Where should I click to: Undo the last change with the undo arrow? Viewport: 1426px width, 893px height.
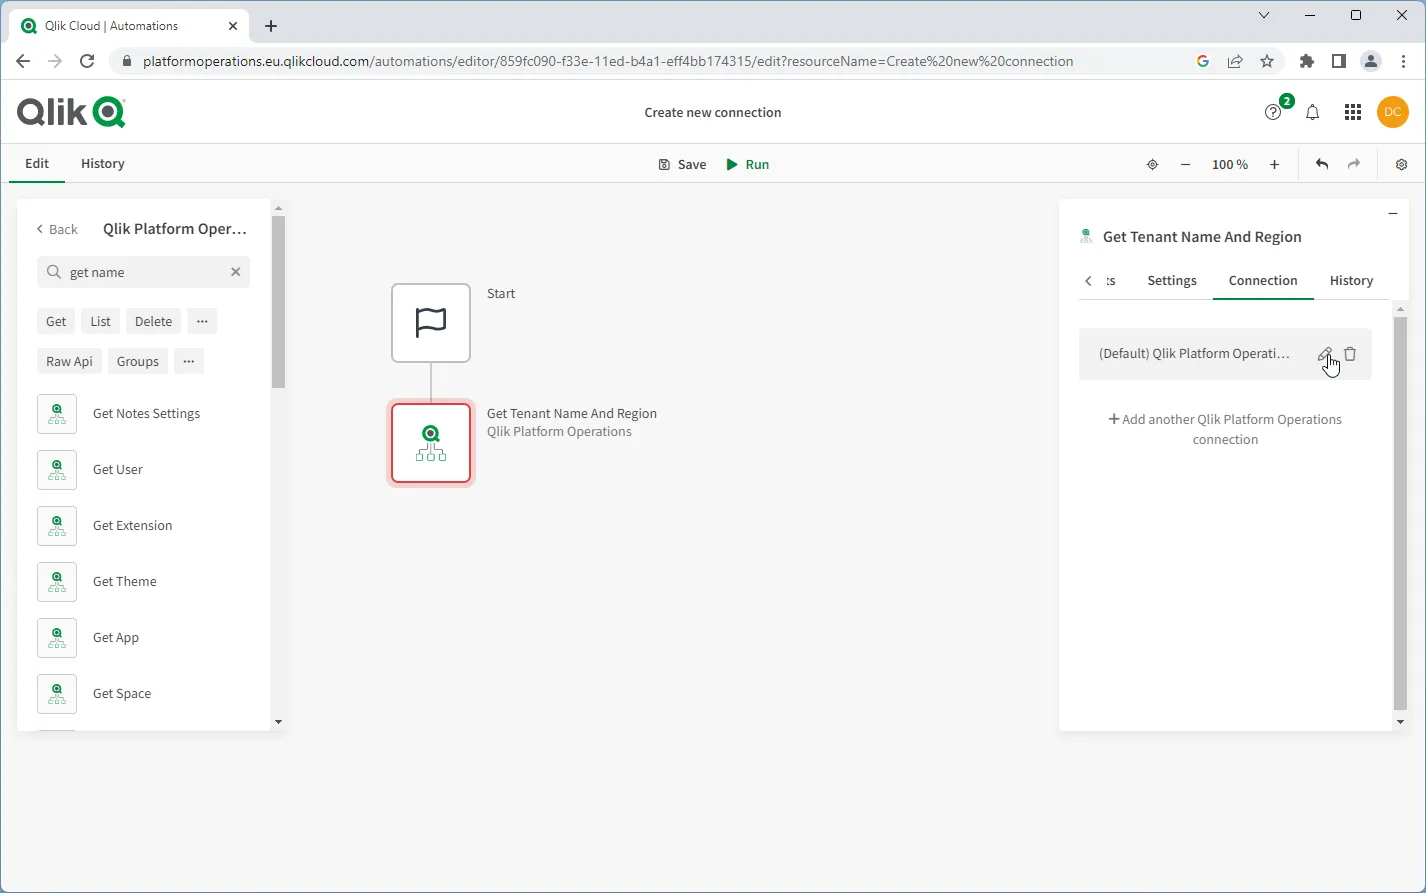tap(1320, 164)
